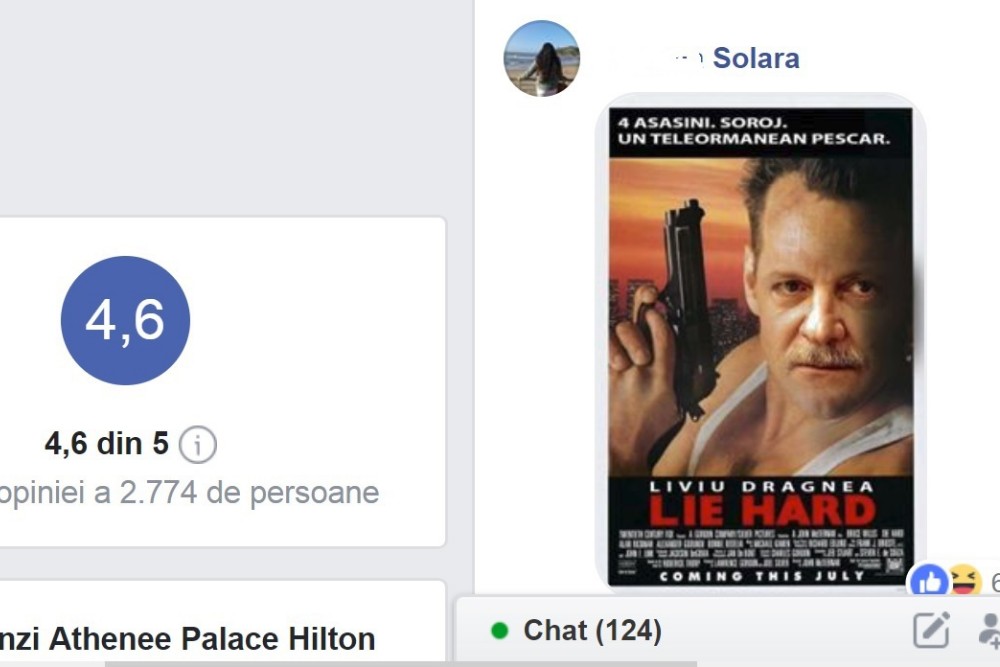
Task: Click the new message compose icon
Action: coord(932,629)
